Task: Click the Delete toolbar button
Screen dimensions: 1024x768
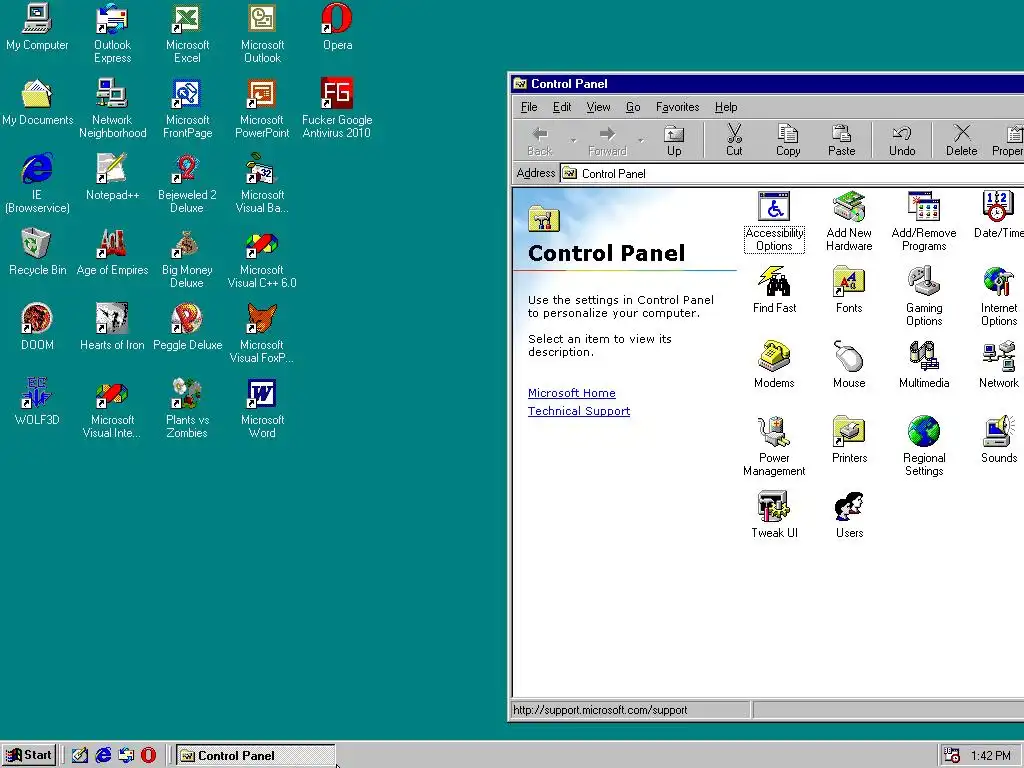Action: [x=961, y=140]
